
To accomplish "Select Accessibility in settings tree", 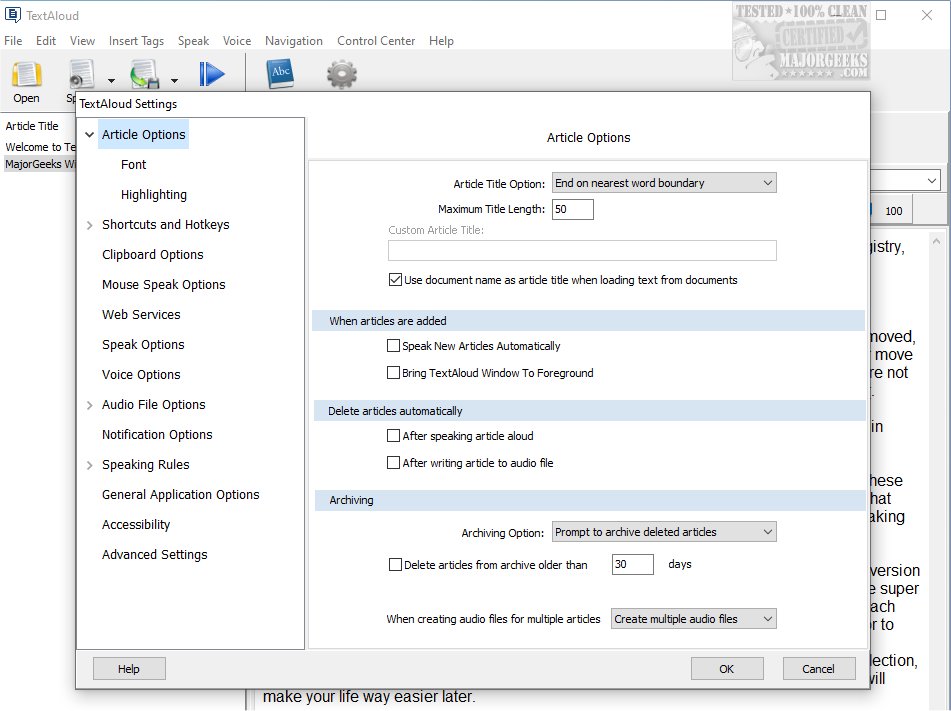I will [x=136, y=525].
